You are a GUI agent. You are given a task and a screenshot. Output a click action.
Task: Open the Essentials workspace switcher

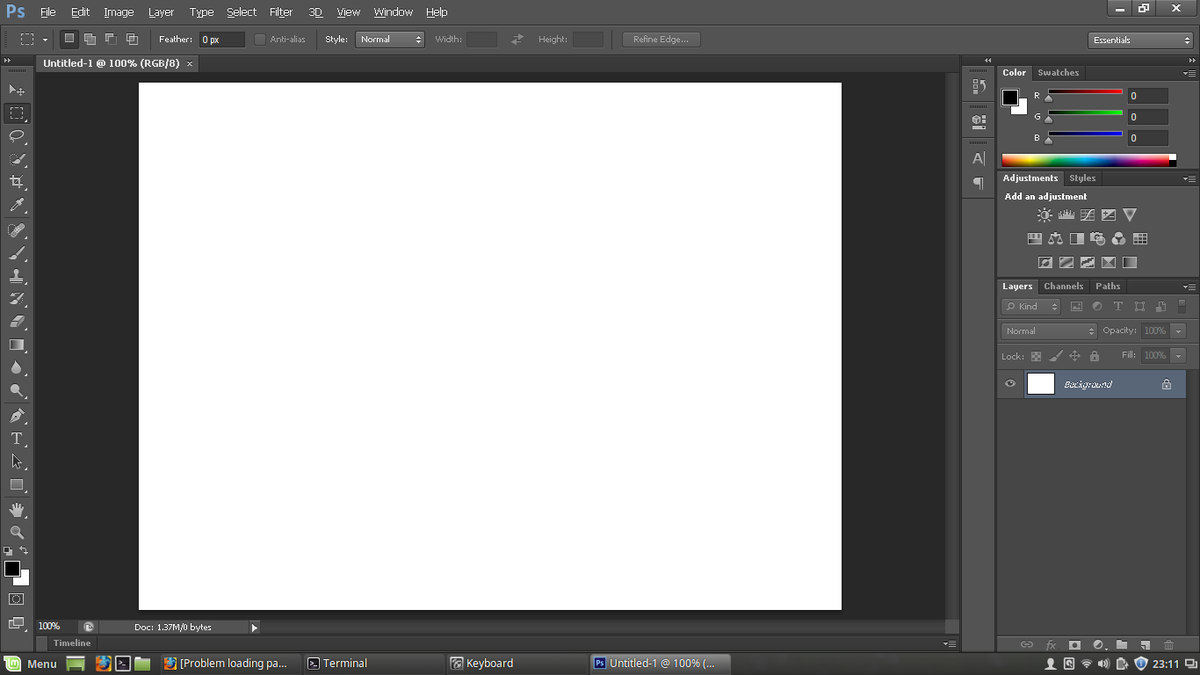tap(1138, 39)
